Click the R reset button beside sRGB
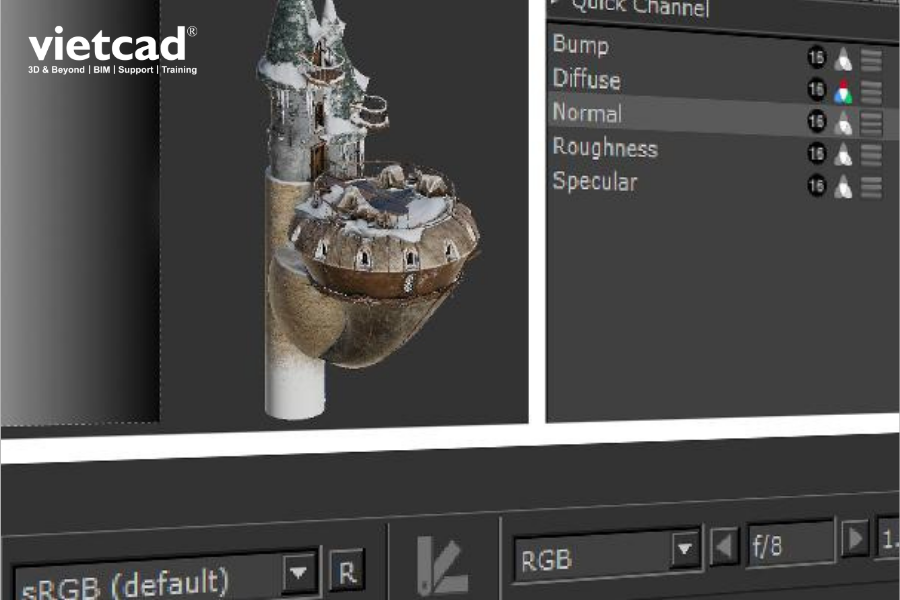Viewport: 900px width, 600px height. pyautogui.click(x=347, y=572)
